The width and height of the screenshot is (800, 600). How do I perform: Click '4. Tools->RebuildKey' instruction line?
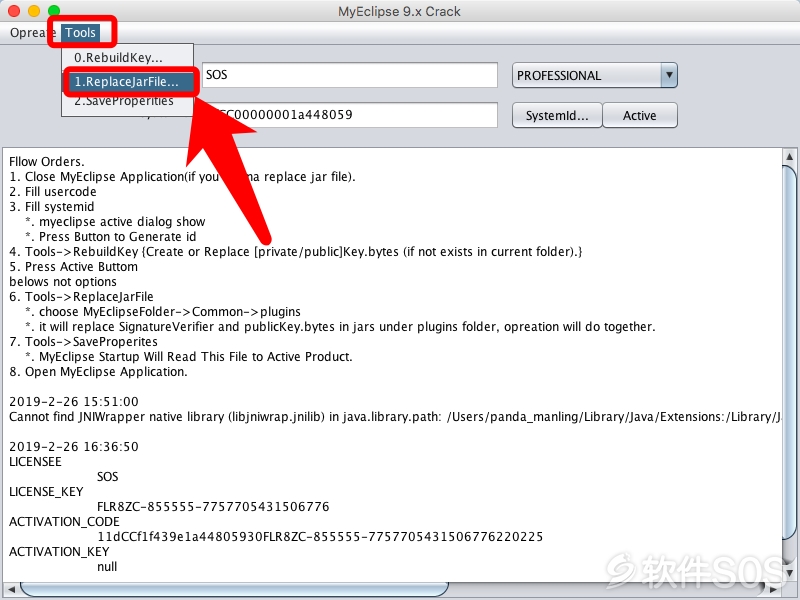296,252
